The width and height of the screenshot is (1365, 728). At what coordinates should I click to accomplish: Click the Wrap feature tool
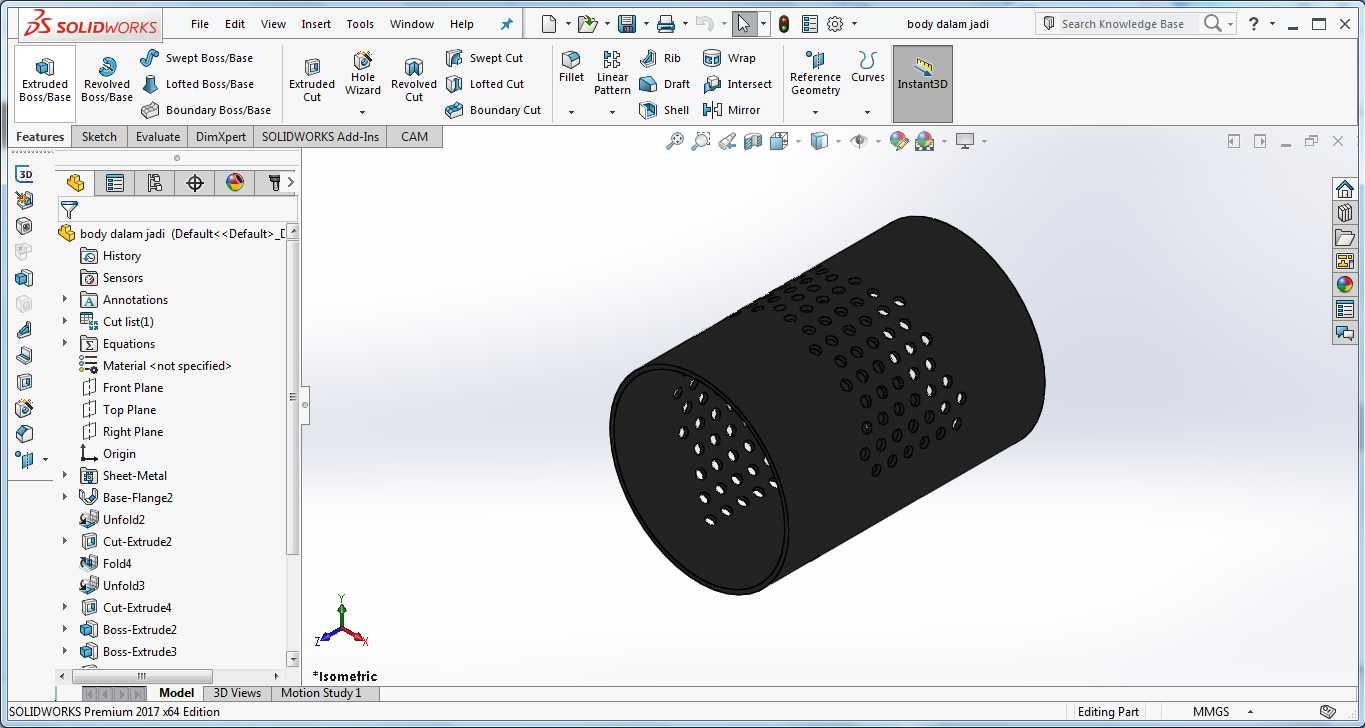[x=729, y=58]
